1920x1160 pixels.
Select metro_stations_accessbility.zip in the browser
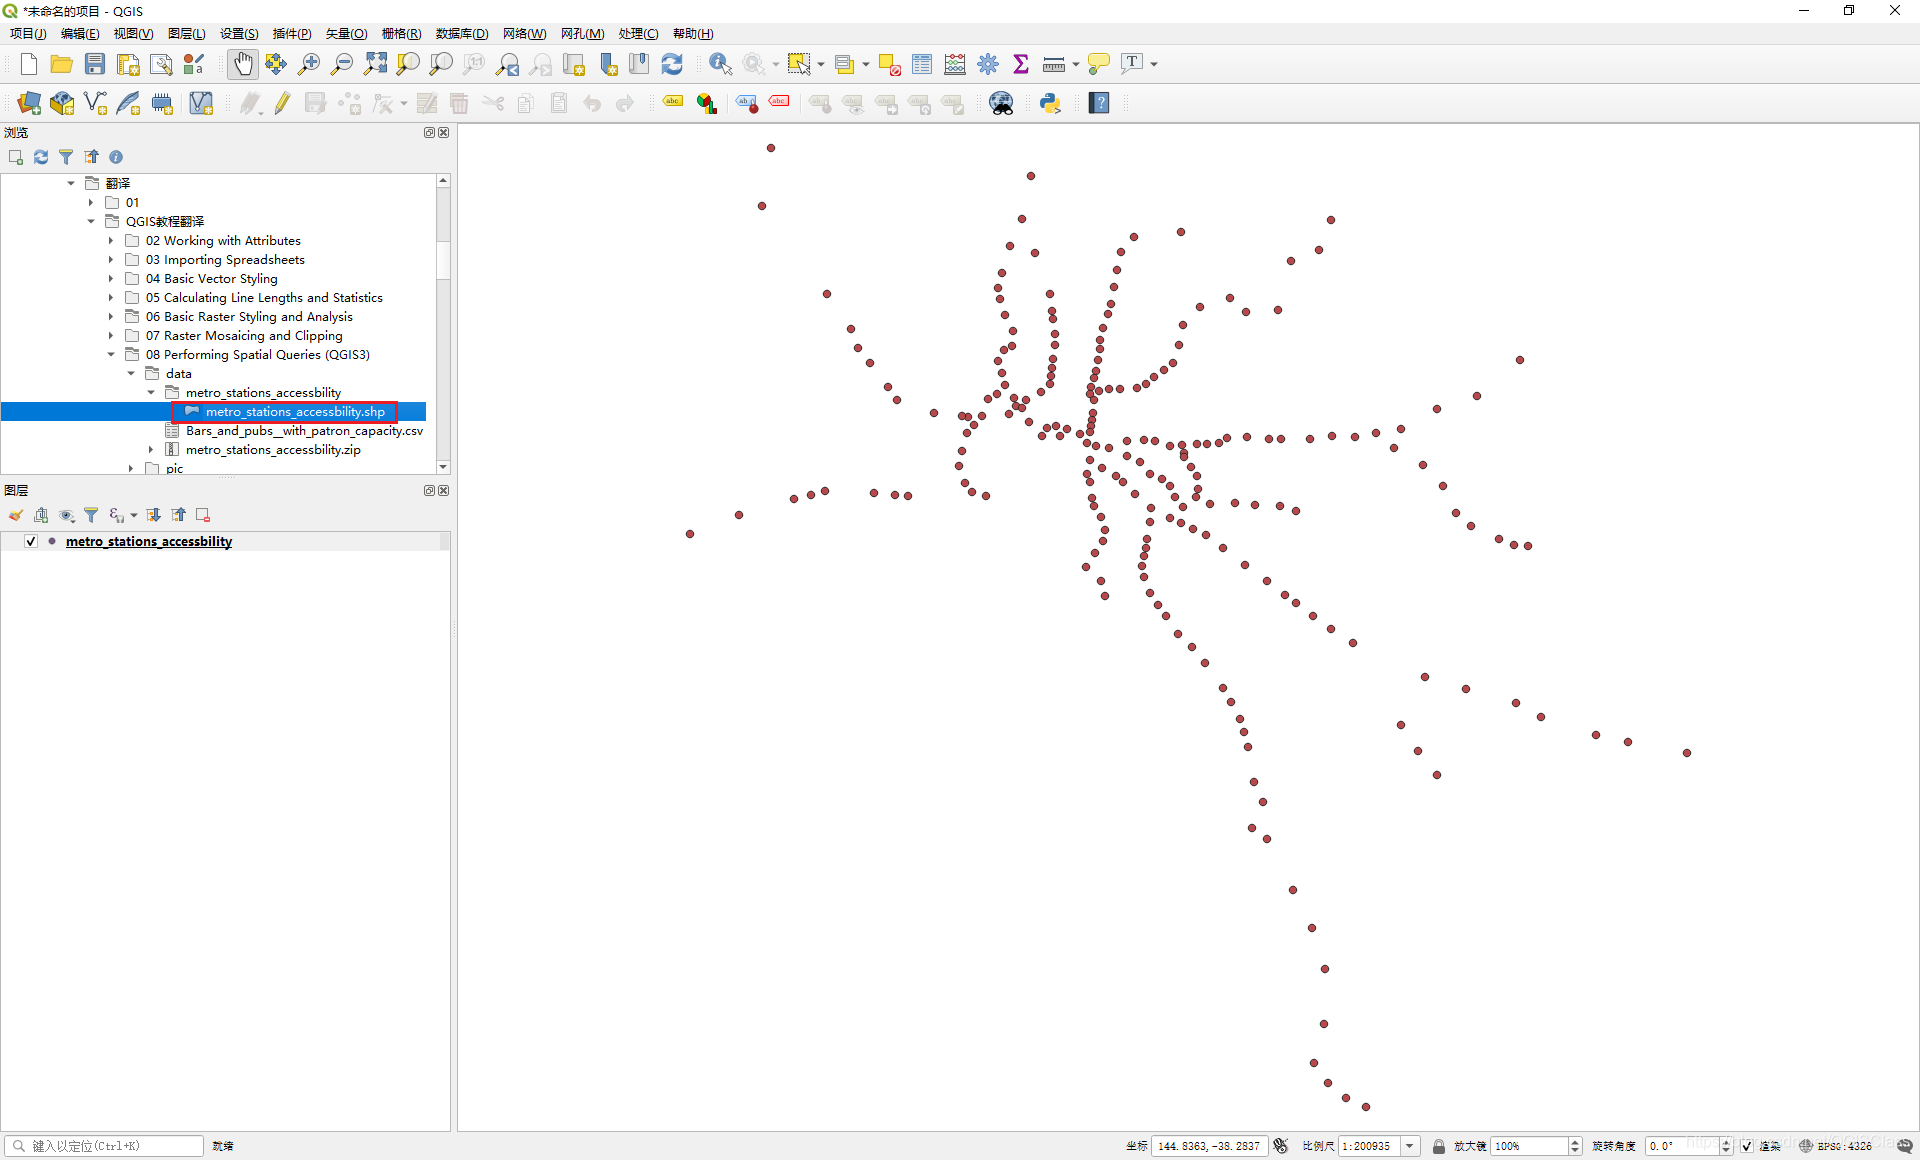pos(272,450)
